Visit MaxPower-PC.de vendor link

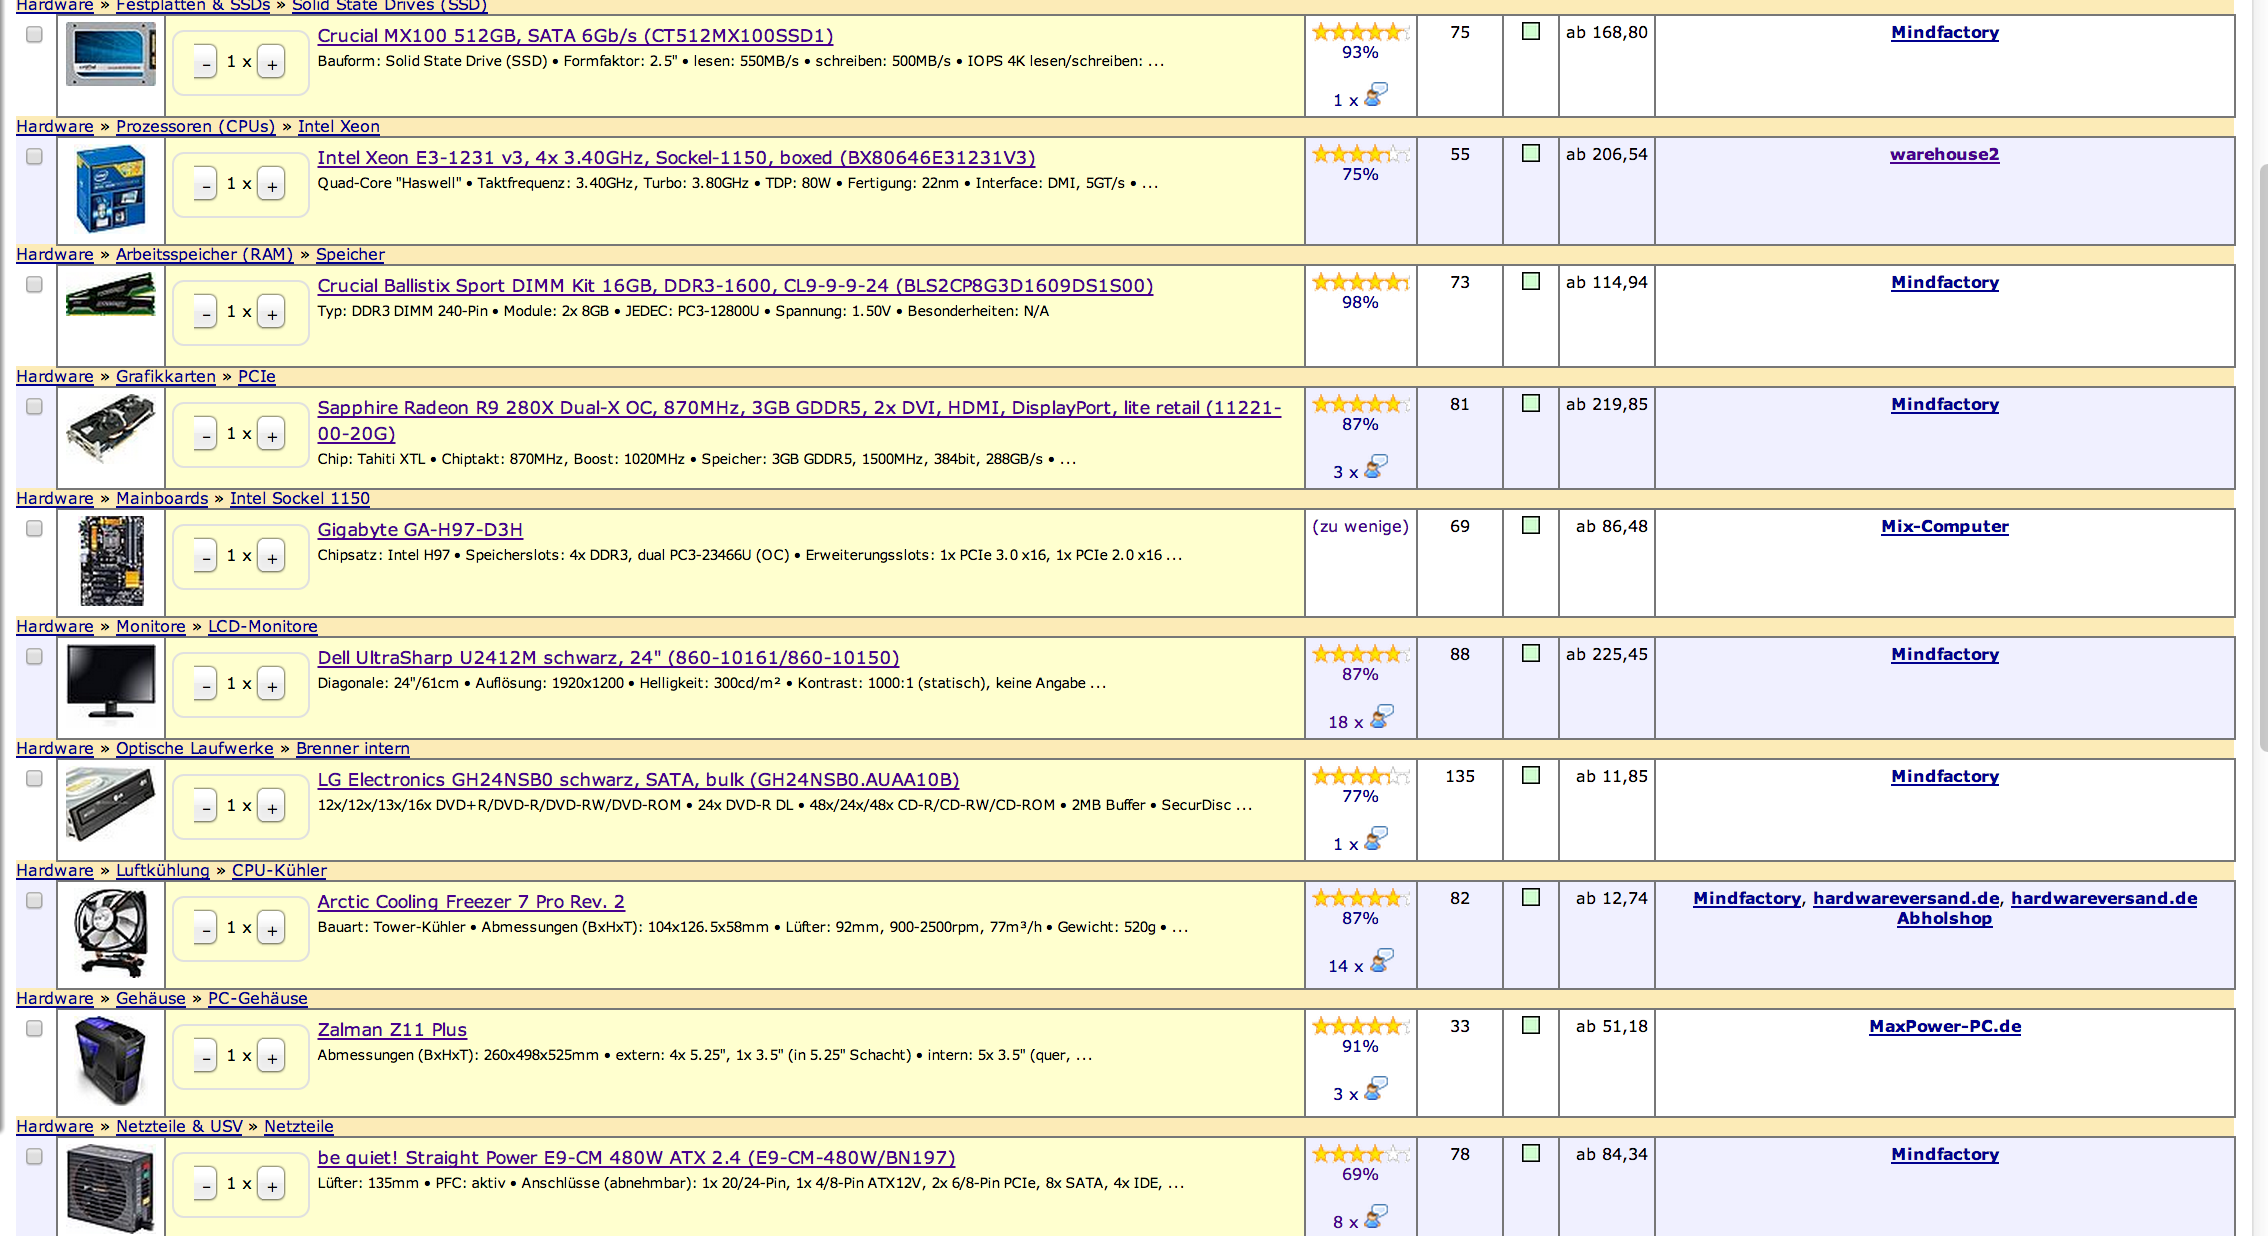tap(1945, 1026)
